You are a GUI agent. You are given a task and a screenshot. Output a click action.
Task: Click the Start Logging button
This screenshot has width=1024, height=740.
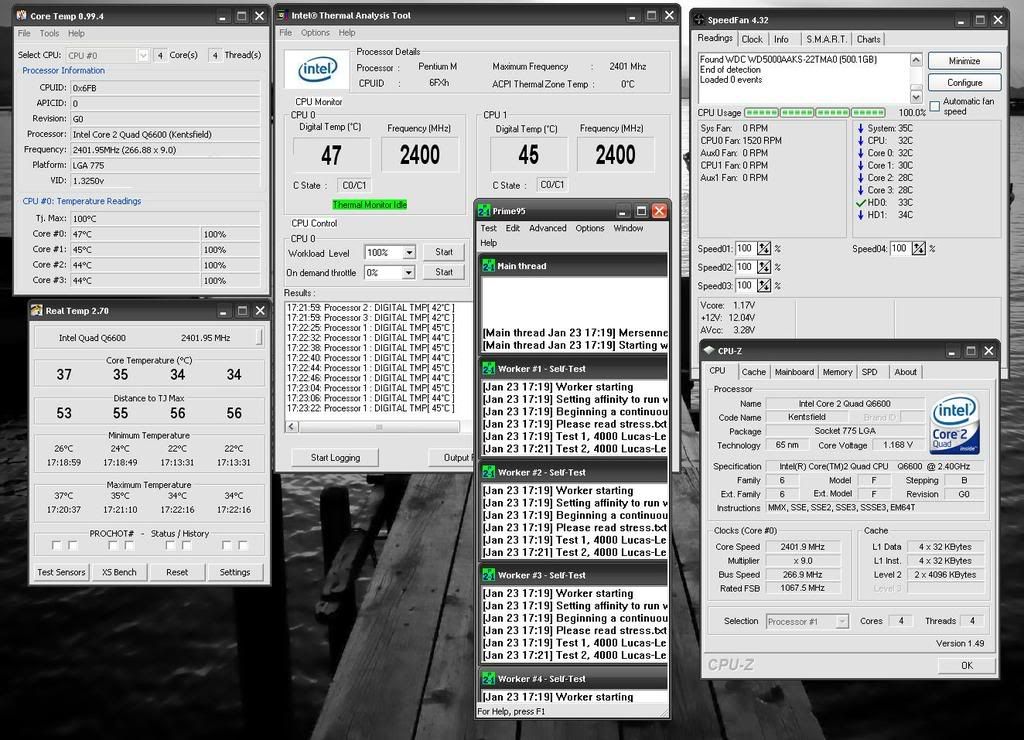tap(335, 457)
